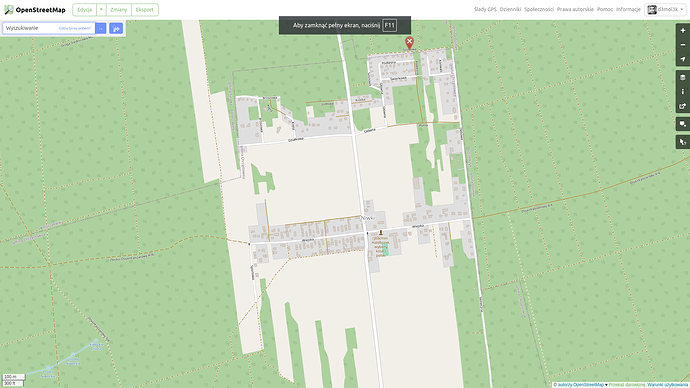This screenshot has width=690, height=388.
Task: Expand the Edycja dropdown arrow
Action: [101, 10]
